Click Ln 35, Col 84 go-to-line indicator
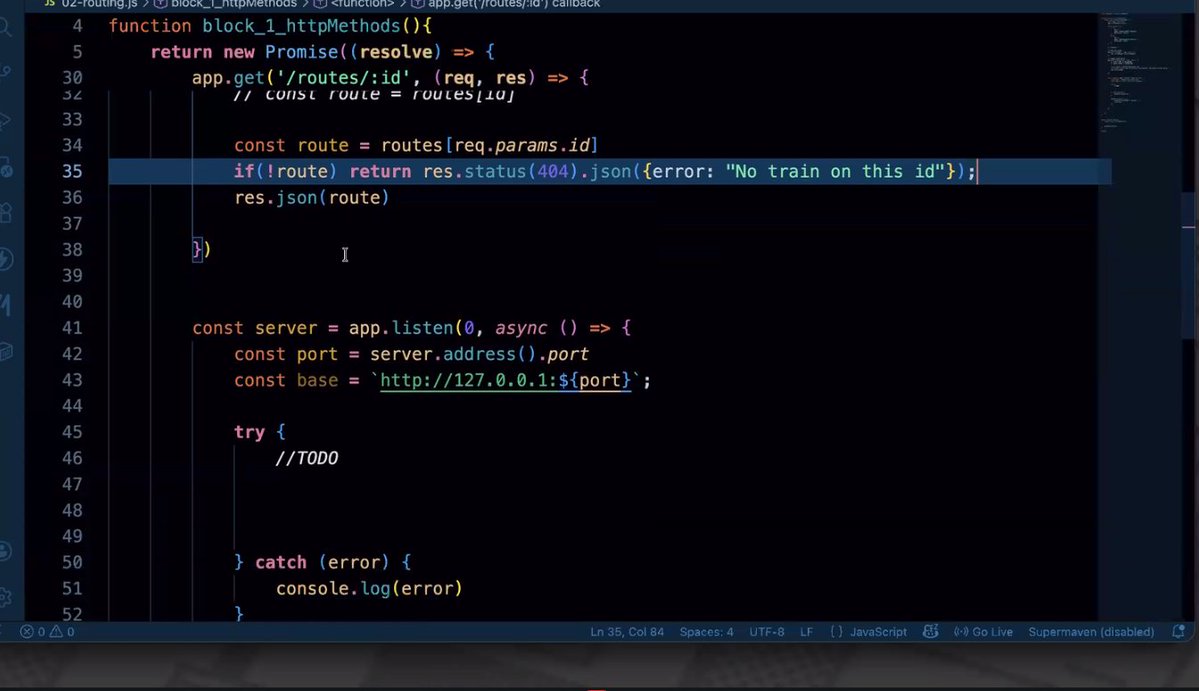The height and width of the screenshot is (691, 1199). [x=627, y=631]
